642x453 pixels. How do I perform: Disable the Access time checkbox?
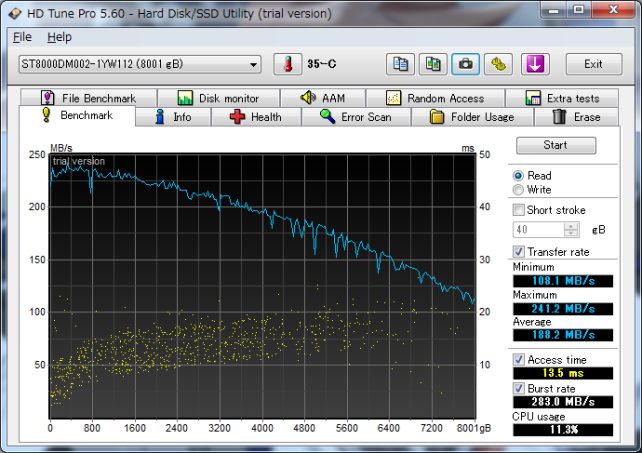click(518, 359)
